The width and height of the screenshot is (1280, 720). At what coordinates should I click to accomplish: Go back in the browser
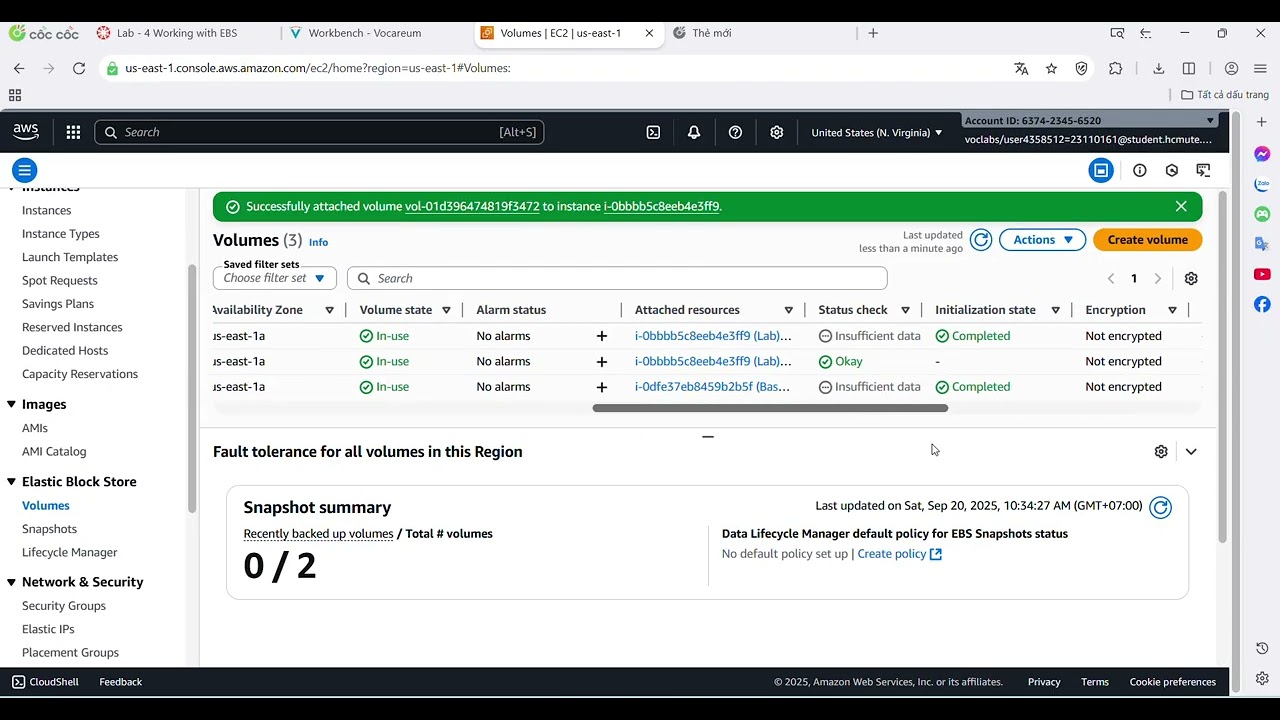(19, 68)
